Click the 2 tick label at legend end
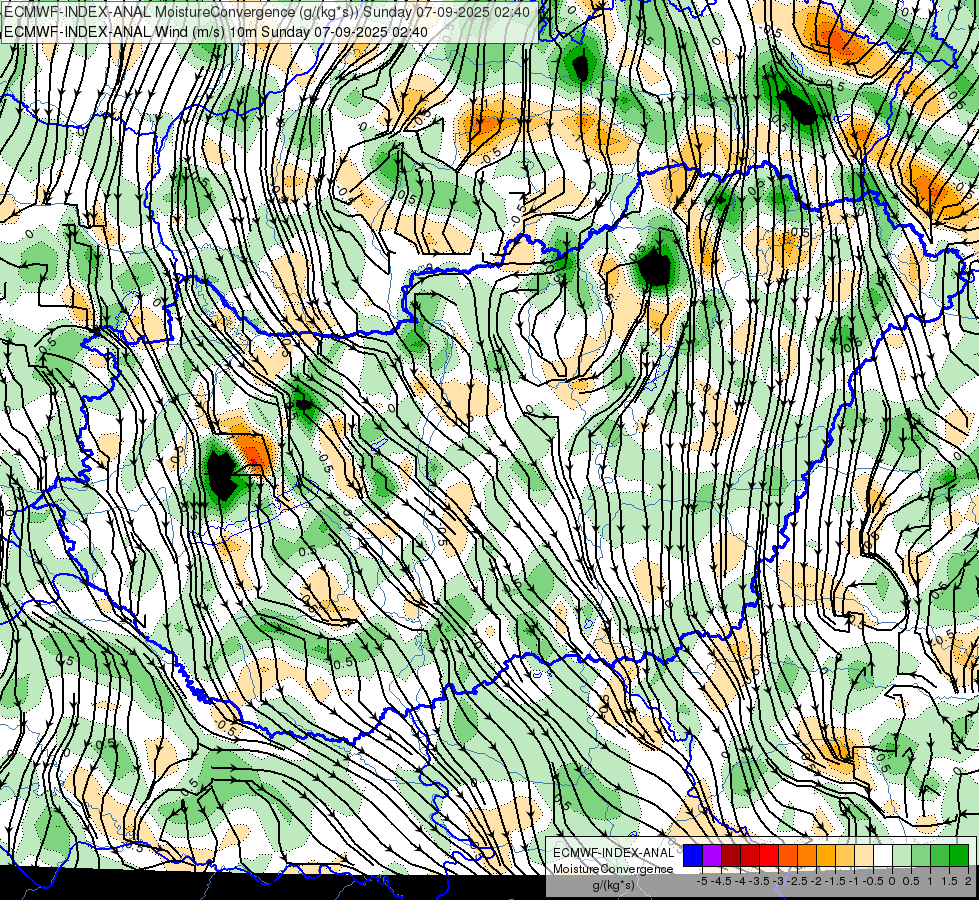The width and height of the screenshot is (979, 900). pyautogui.click(x=968, y=881)
